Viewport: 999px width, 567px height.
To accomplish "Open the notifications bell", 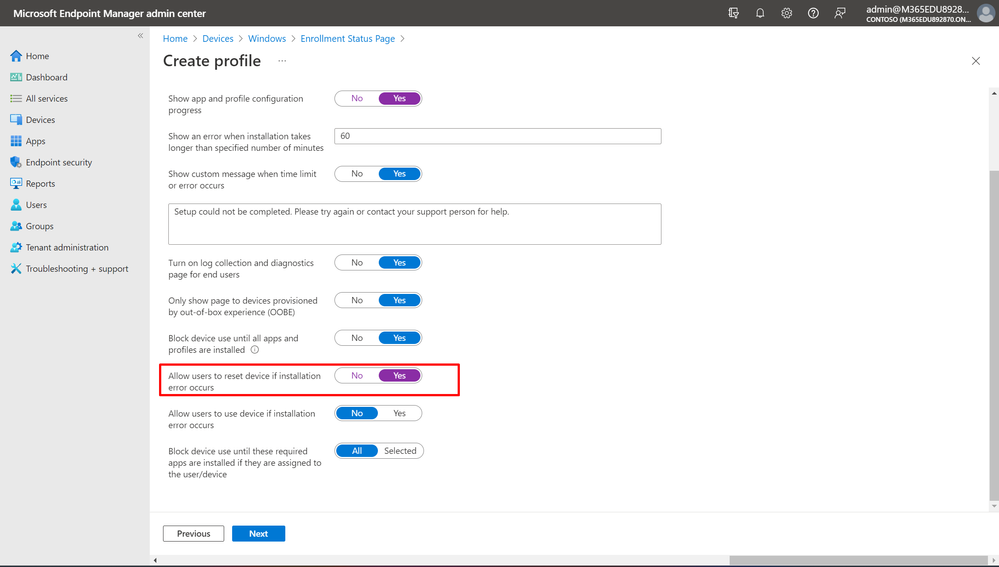I will pyautogui.click(x=760, y=13).
